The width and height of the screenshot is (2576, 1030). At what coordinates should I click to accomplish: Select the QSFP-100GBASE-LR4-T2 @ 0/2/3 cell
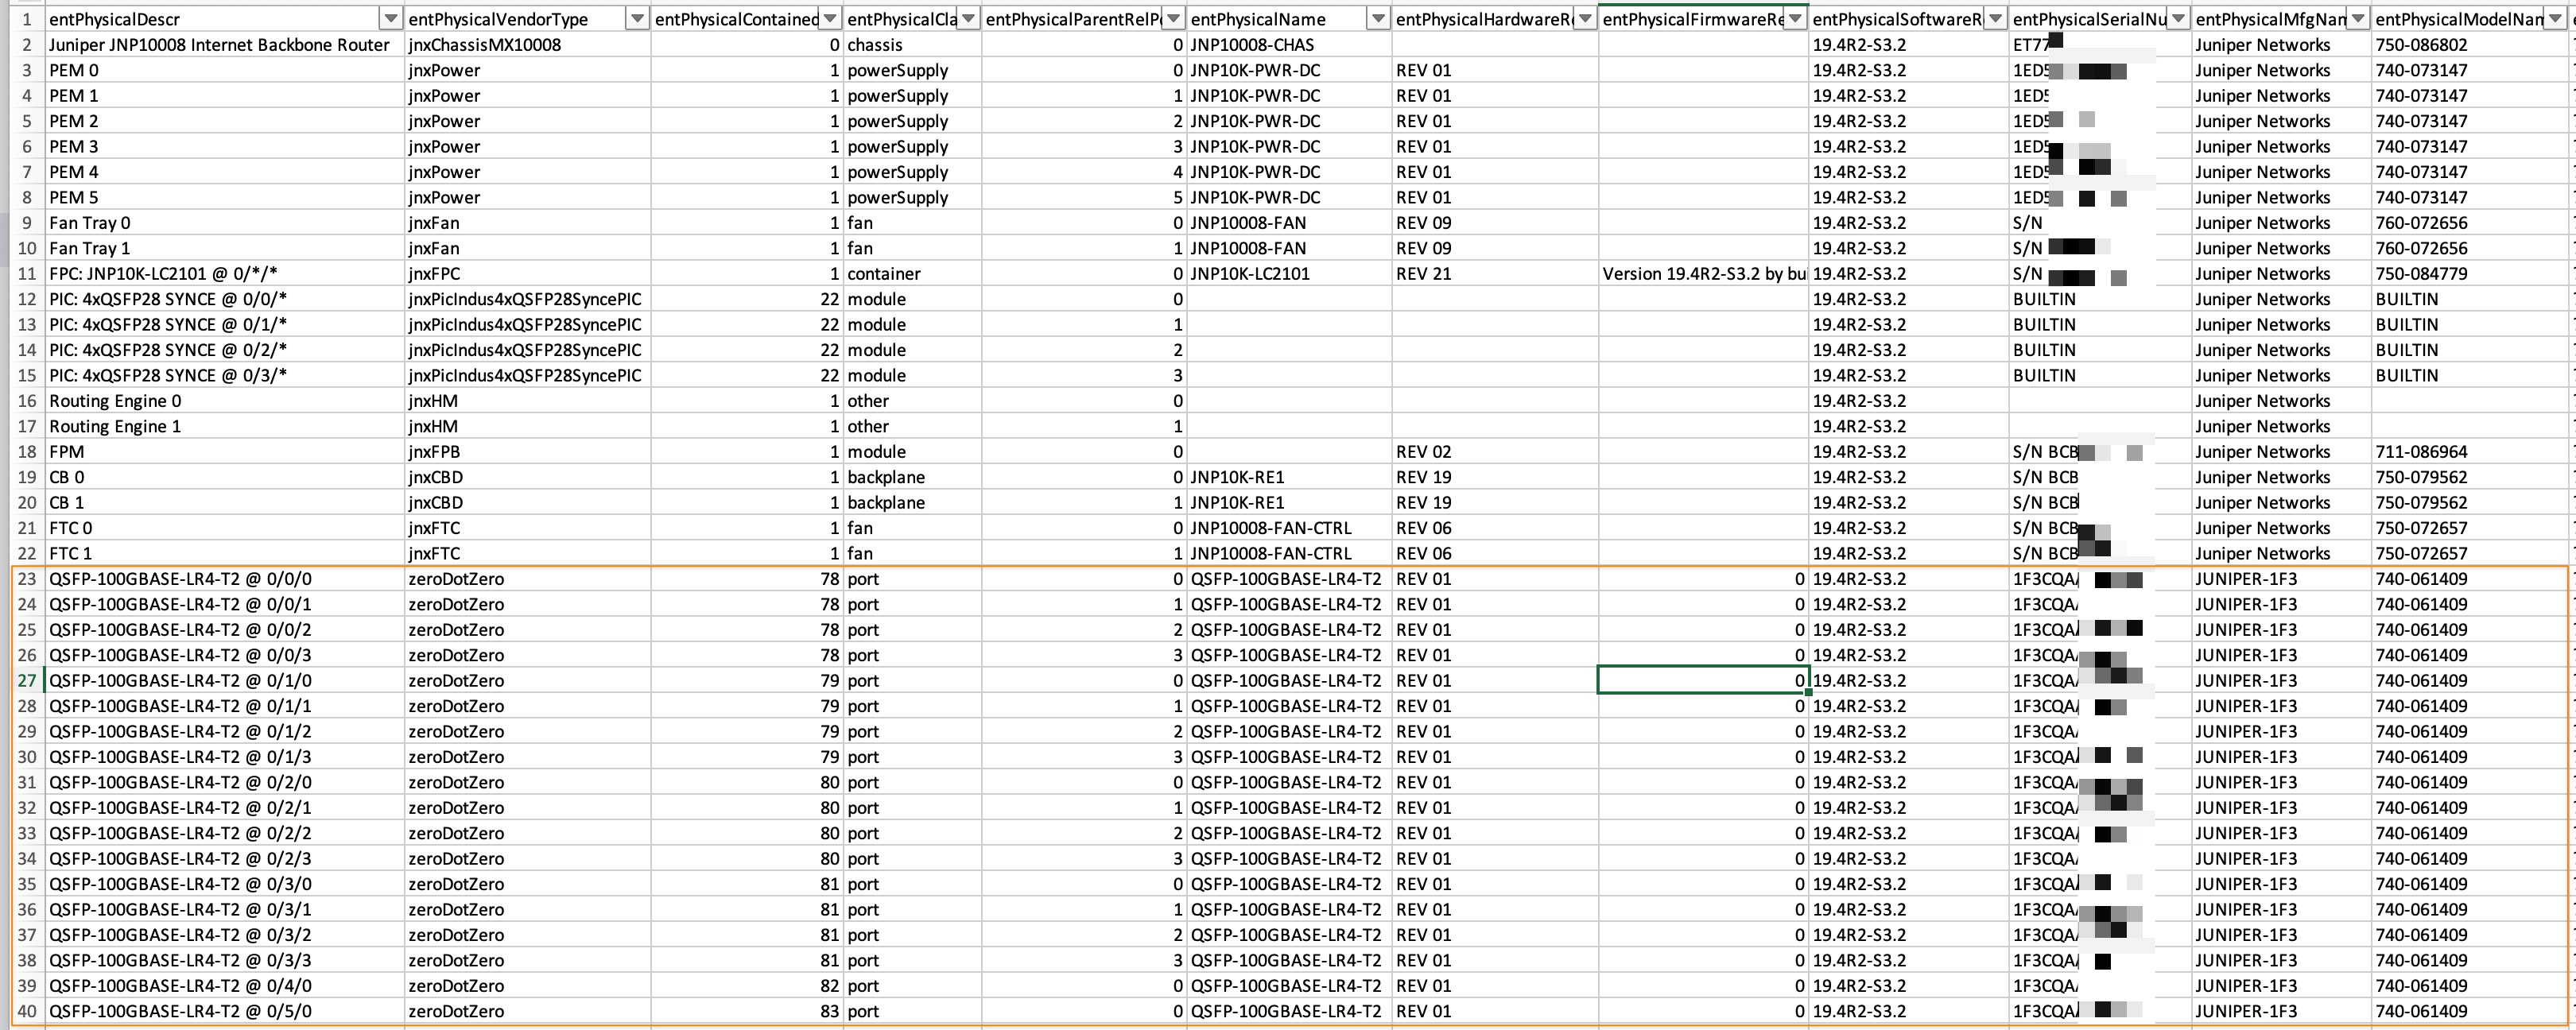coord(224,859)
